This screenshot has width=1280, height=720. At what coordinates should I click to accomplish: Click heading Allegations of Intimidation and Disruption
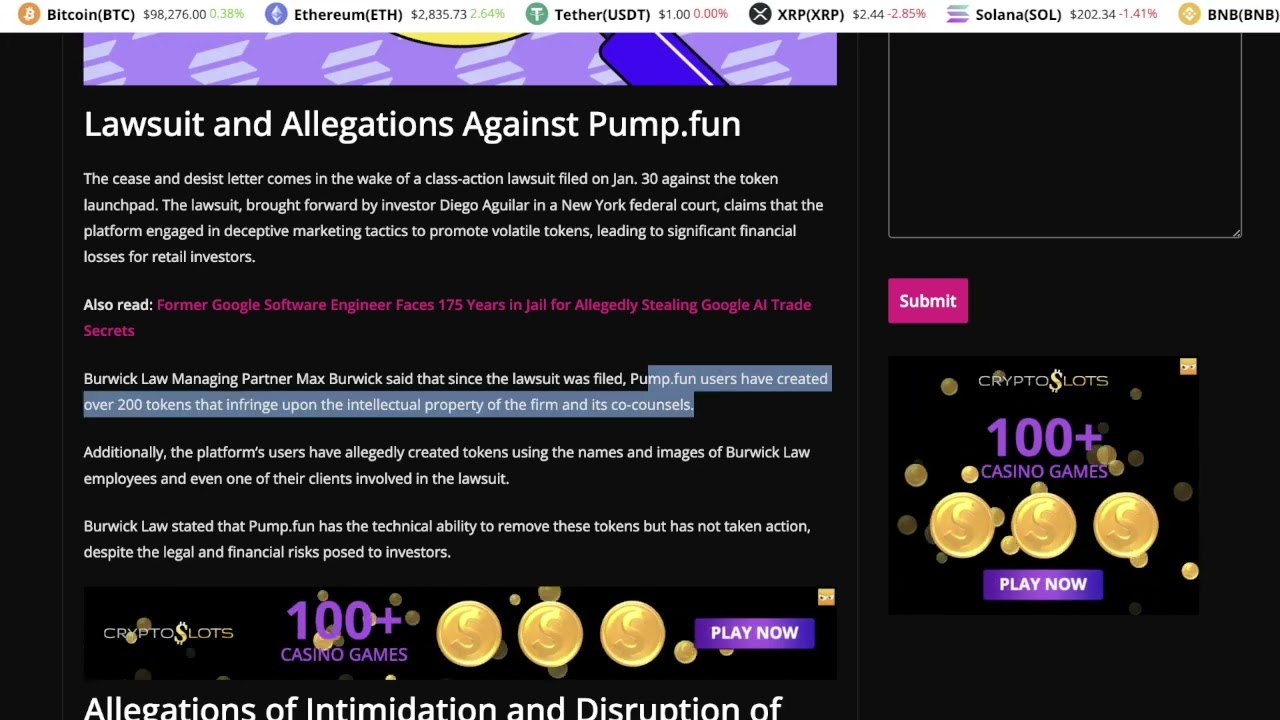pos(432,707)
